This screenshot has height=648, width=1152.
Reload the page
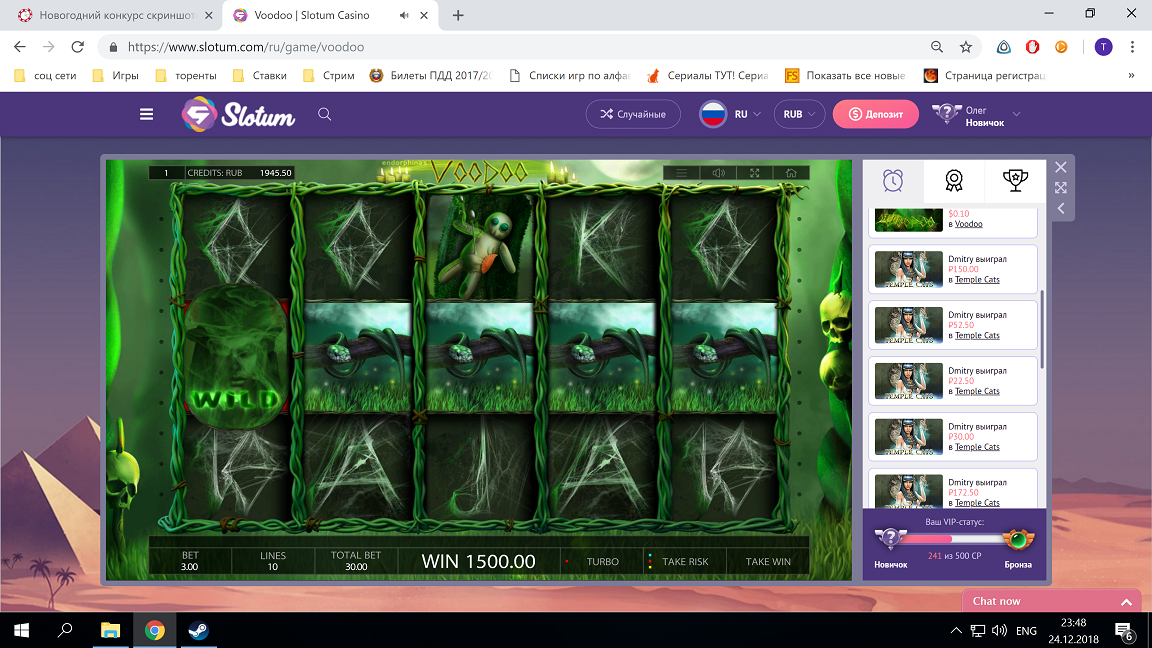click(x=77, y=47)
